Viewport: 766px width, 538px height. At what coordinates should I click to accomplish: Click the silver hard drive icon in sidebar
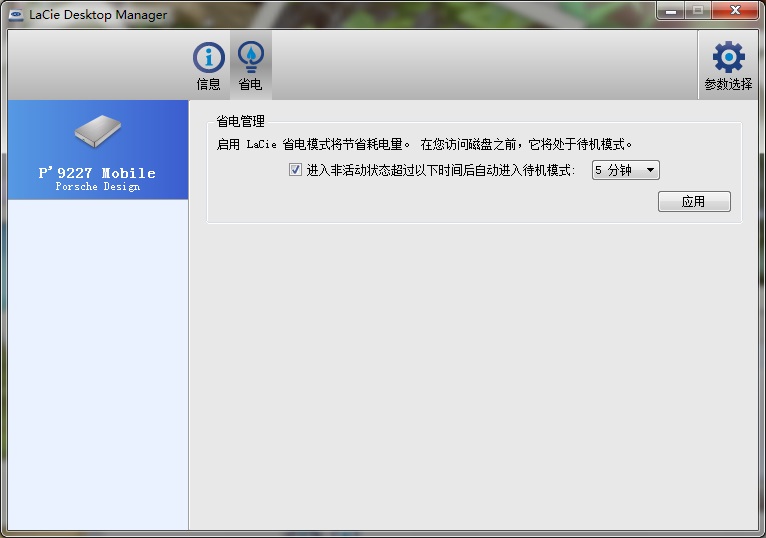(x=98, y=133)
